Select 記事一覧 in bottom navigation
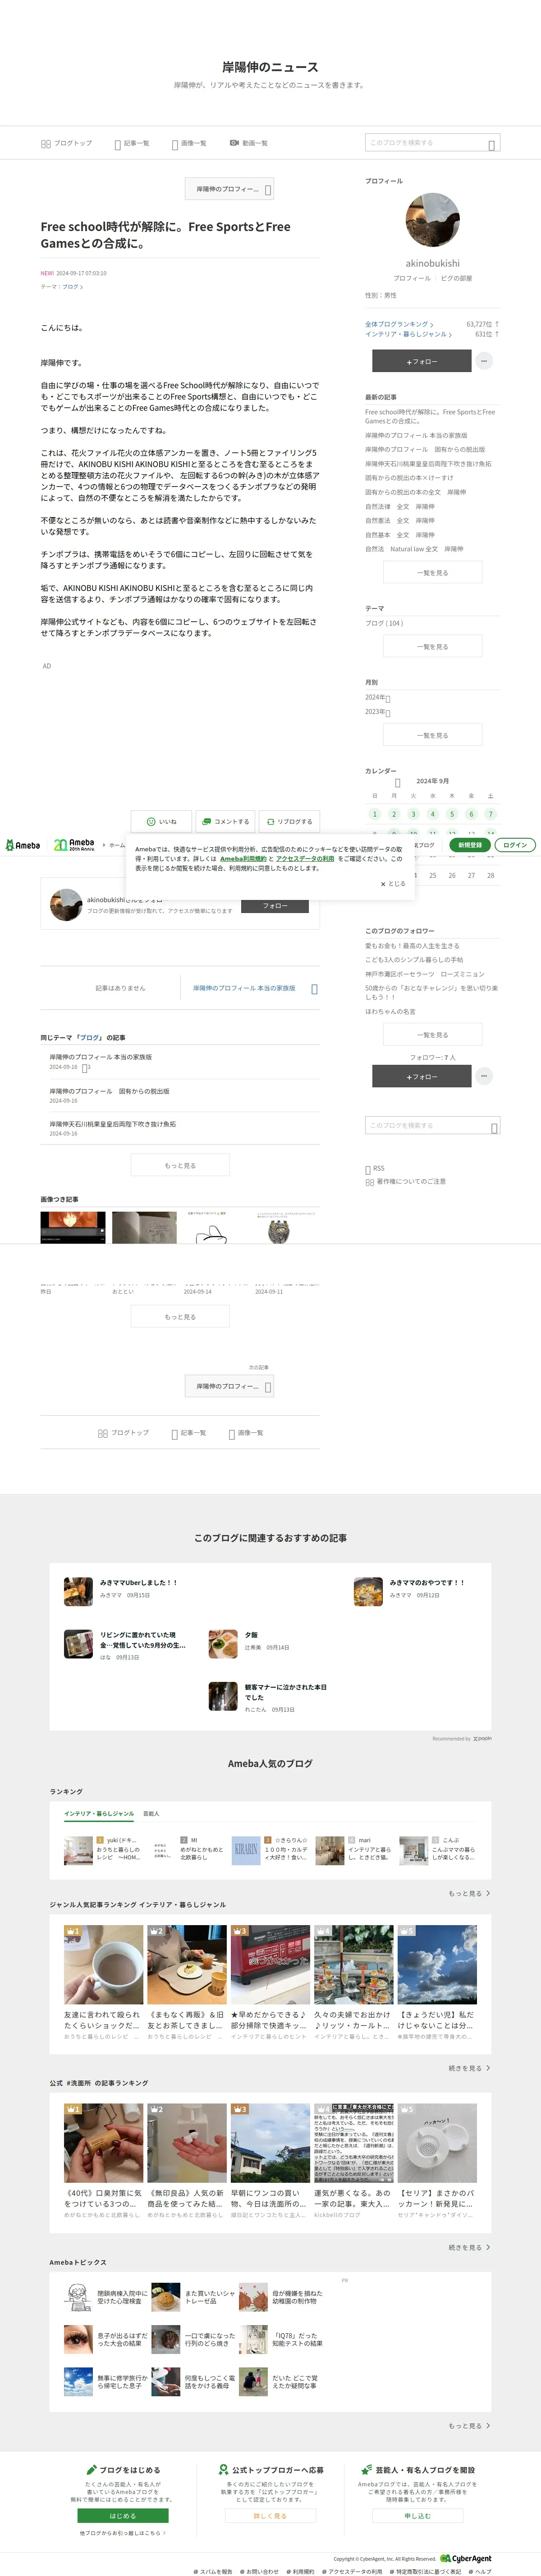 tap(189, 1433)
